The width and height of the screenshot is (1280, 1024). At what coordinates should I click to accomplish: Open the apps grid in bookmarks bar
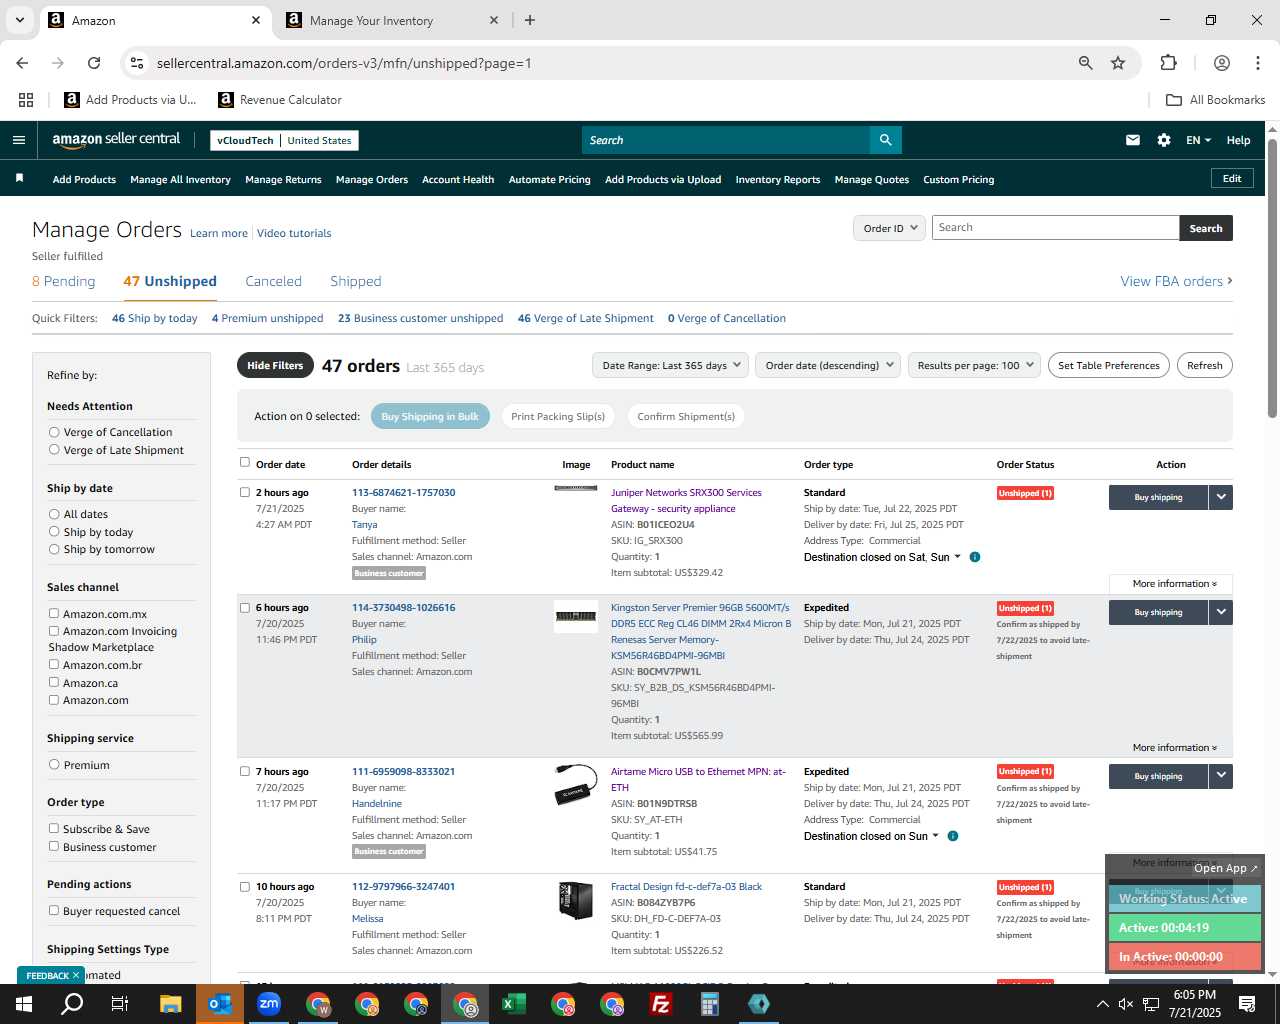tap(26, 100)
